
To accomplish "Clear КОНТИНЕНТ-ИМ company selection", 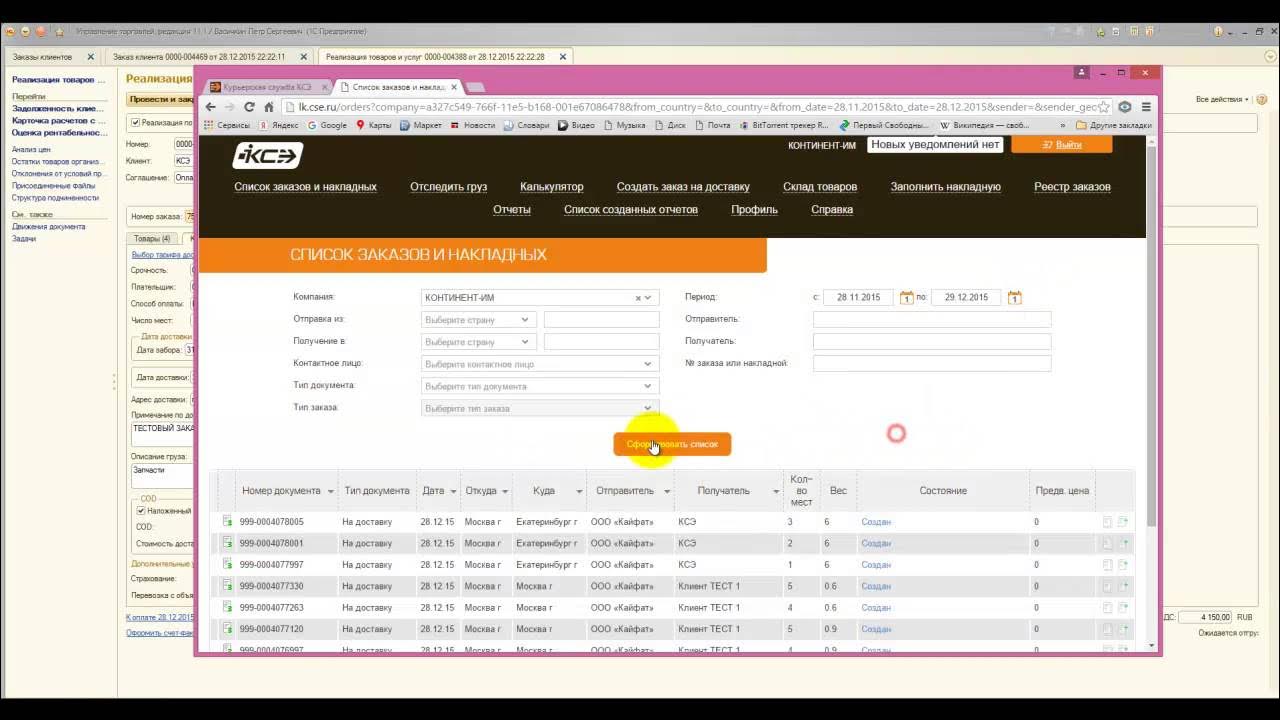I will pos(638,298).
